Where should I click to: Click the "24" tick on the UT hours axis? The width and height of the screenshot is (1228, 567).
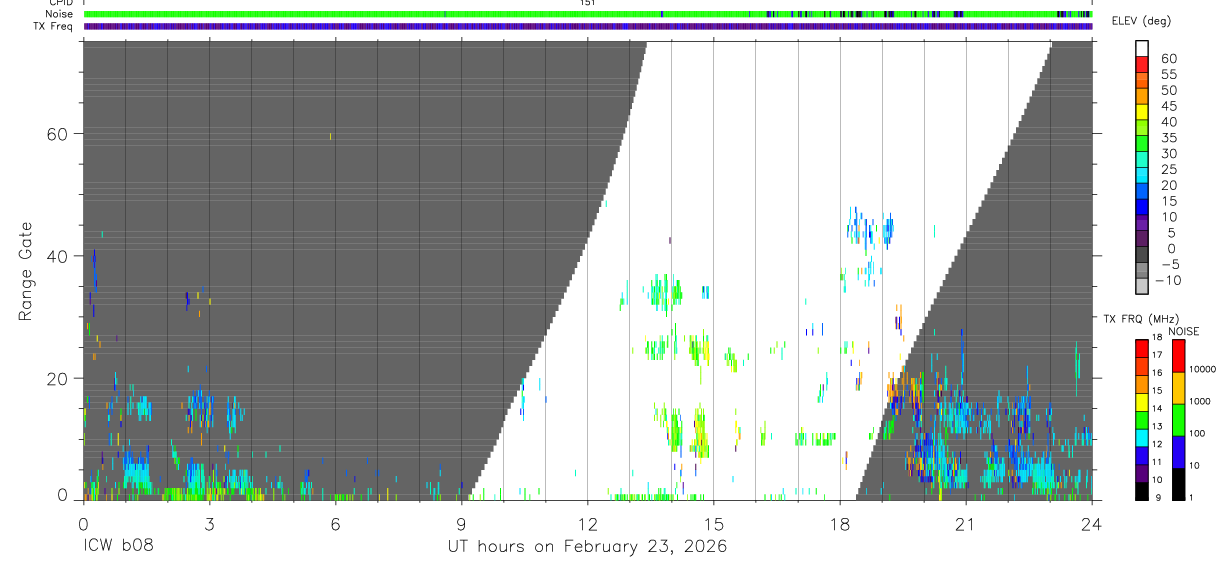click(1092, 524)
